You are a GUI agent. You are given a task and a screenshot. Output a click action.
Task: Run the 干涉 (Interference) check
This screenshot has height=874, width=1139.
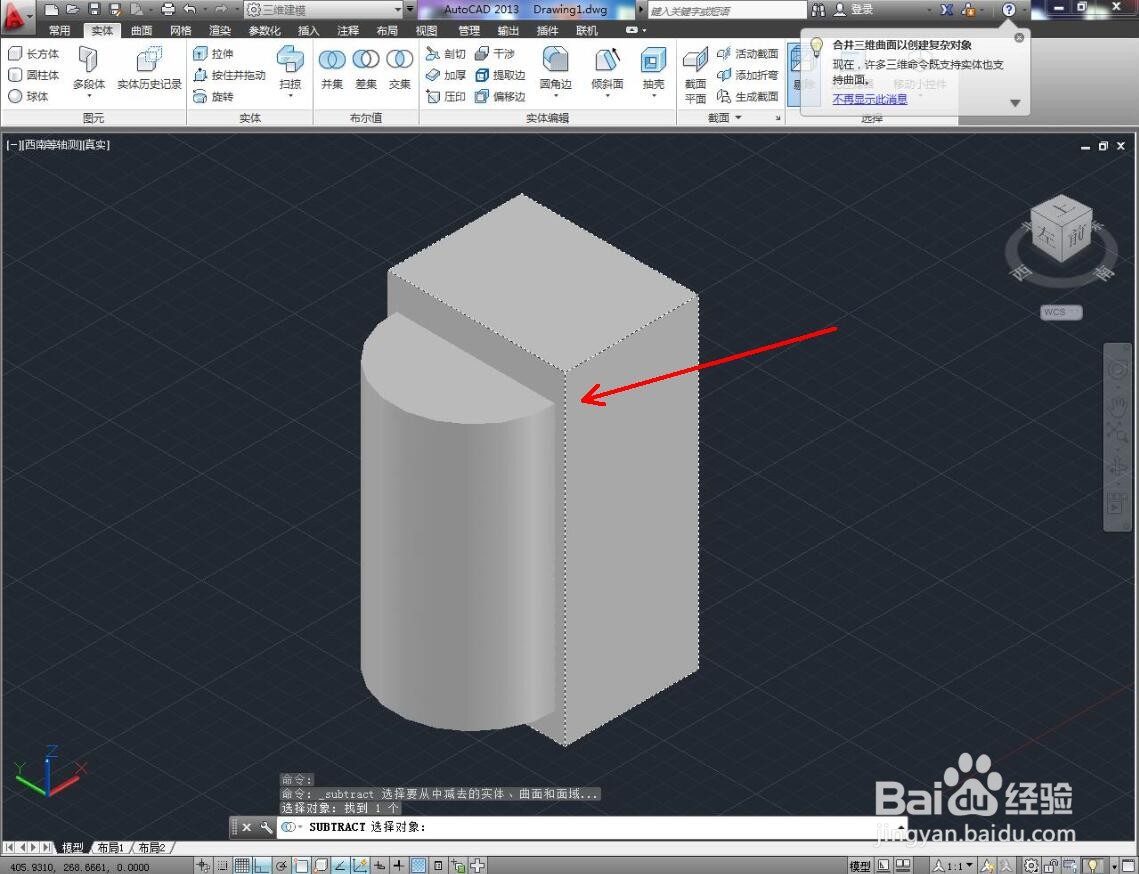[495, 54]
